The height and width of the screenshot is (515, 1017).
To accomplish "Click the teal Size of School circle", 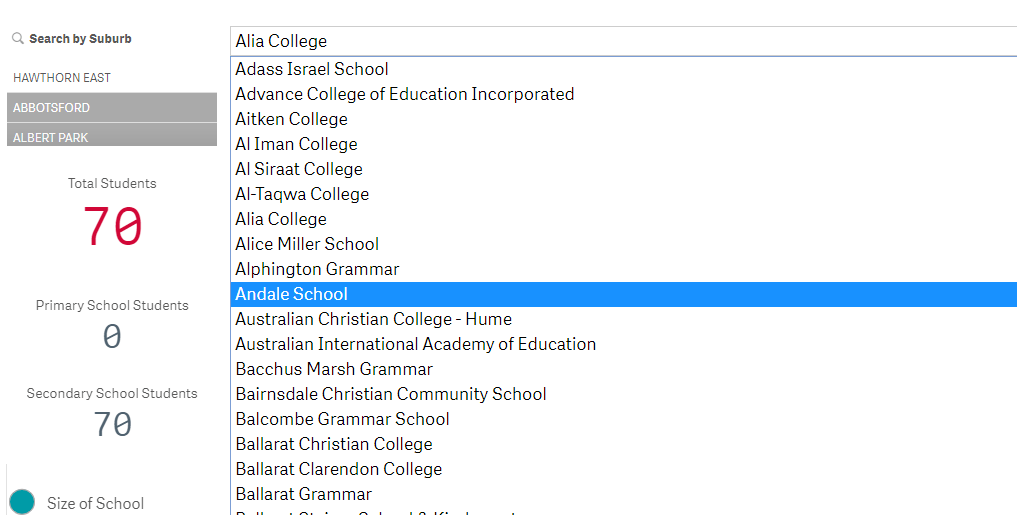I will pos(22,503).
